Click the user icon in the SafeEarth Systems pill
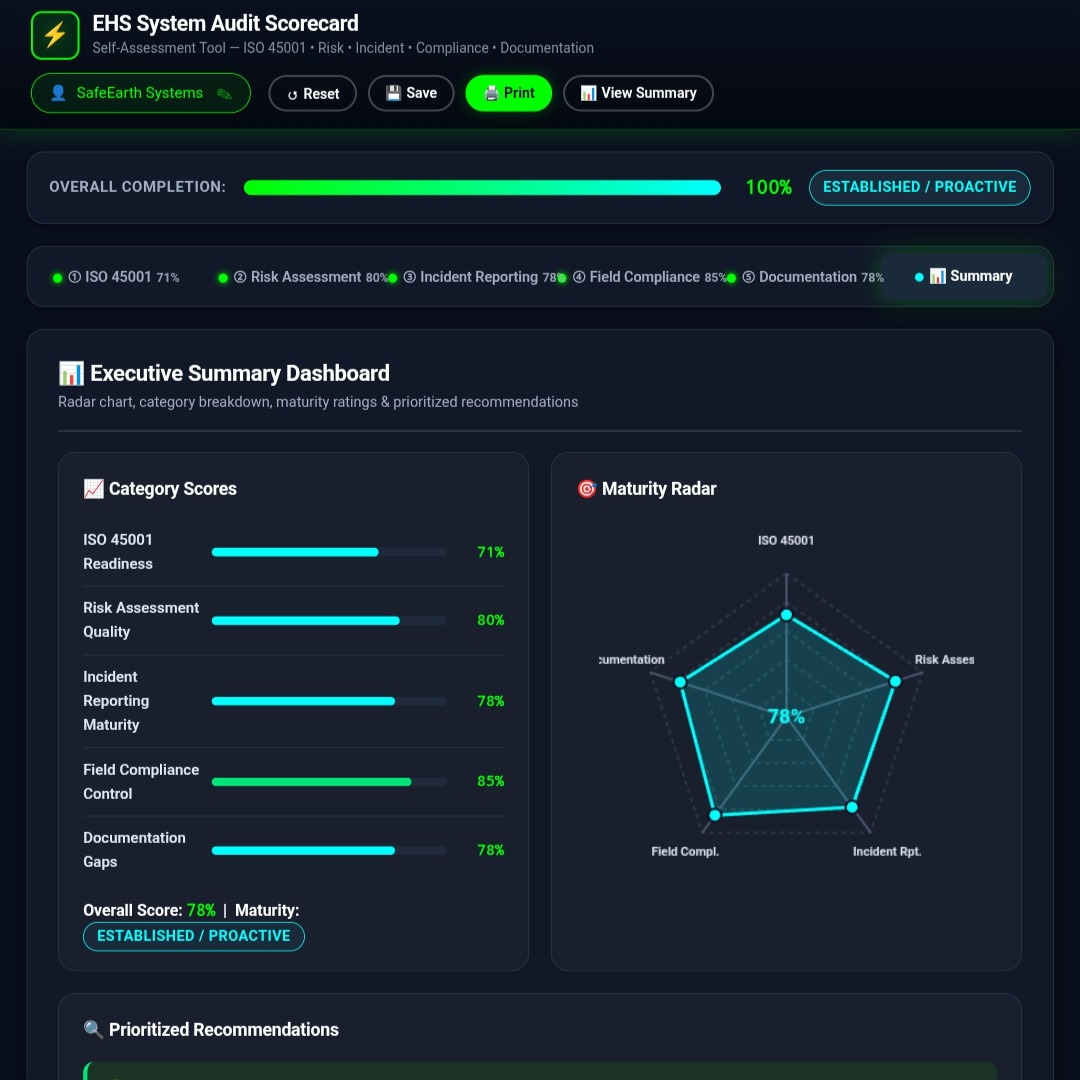This screenshot has height=1080, width=1080. pyautogui.click(x=59, y=93)
